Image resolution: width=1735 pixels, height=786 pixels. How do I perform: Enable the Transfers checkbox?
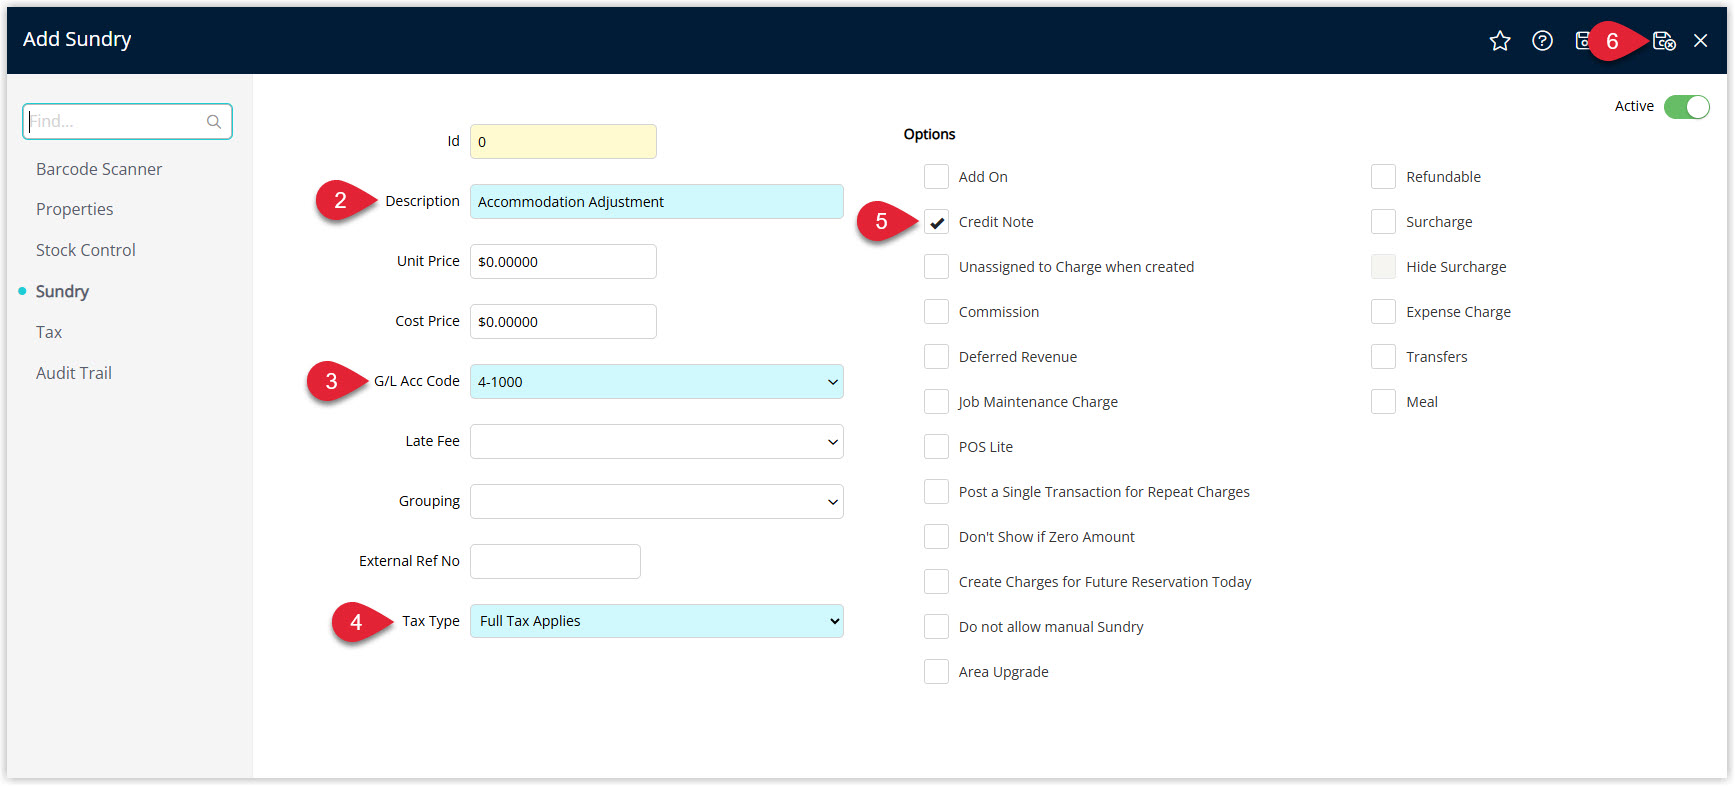click(x=1383, y=357)
